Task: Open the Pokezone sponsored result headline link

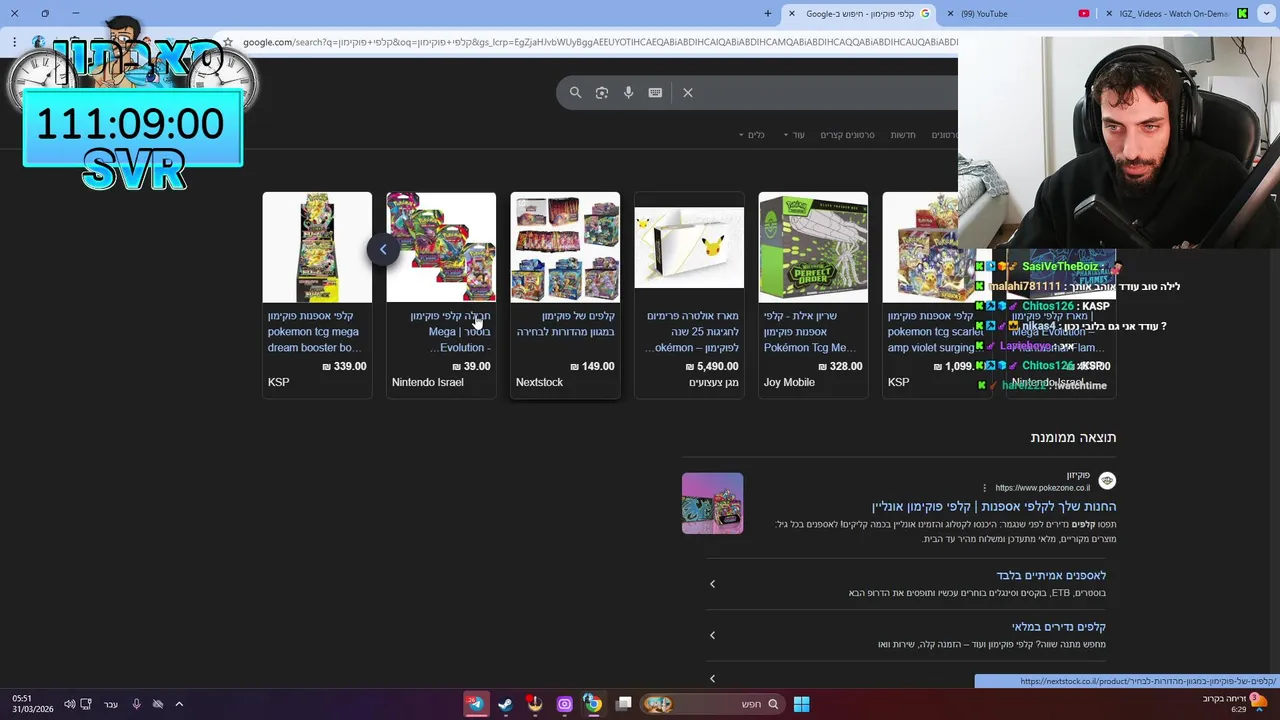Action: tap(994, 506)
